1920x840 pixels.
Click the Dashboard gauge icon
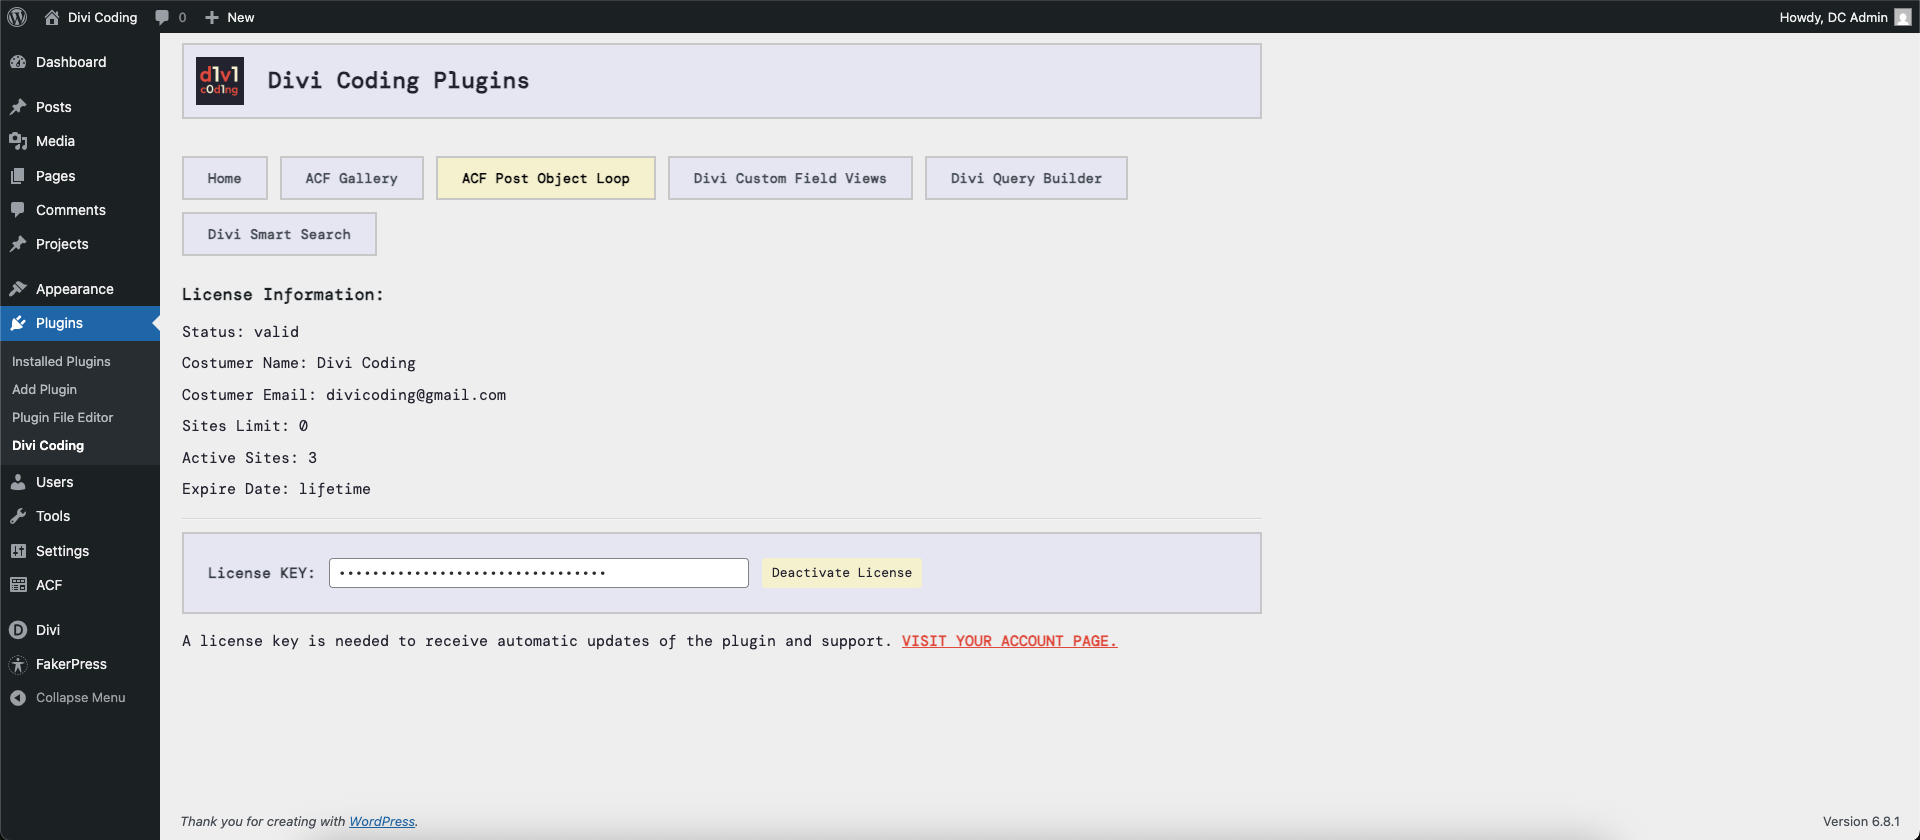18,62
